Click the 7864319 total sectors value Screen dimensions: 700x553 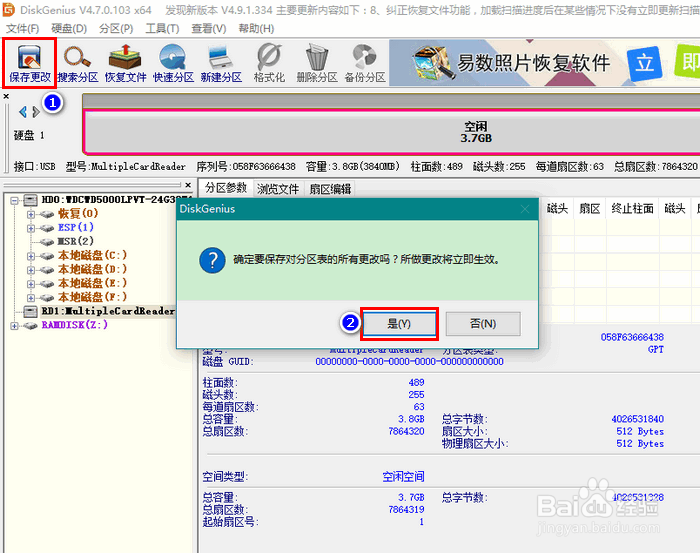click(406, 509)
